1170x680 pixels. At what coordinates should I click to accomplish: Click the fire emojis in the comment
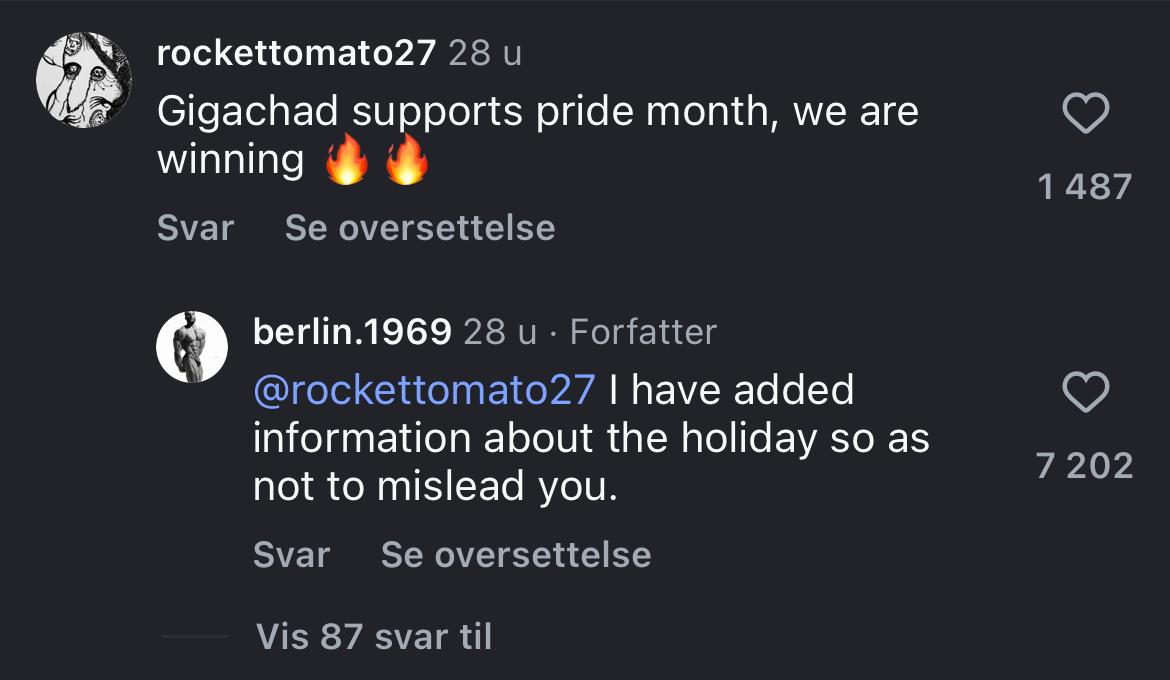tap(377, 162)
